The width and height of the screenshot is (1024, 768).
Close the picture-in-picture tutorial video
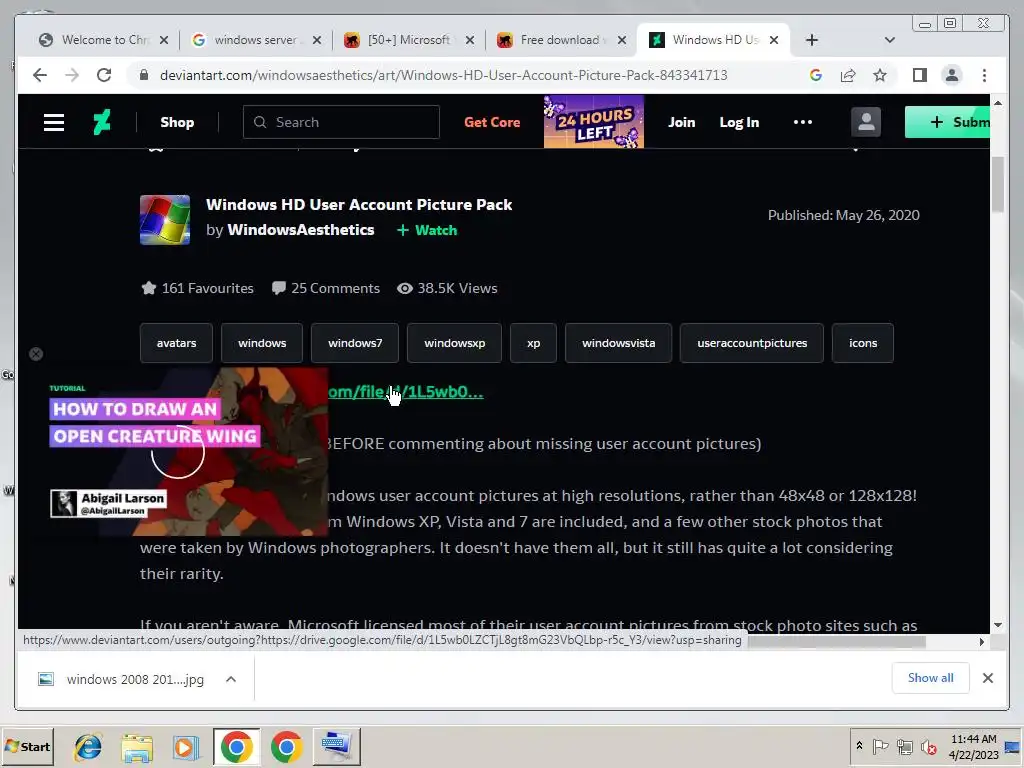coord(36,354)
